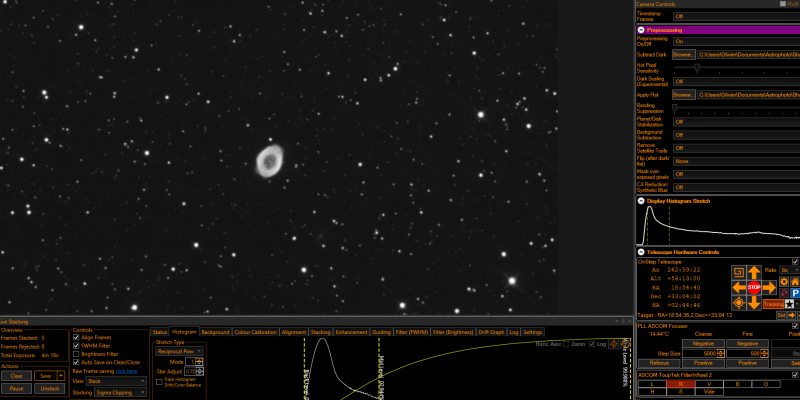The width and height of the screenshot is (800, 400).
Task: Click the Refocus button
Action: [x=659, y=363]
